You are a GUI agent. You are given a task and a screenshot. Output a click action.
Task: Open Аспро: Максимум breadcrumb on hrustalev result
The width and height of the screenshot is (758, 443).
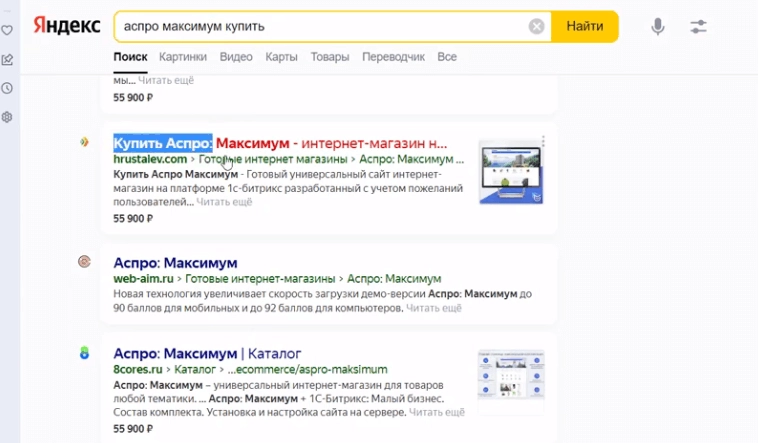click(x=411, y=159)
